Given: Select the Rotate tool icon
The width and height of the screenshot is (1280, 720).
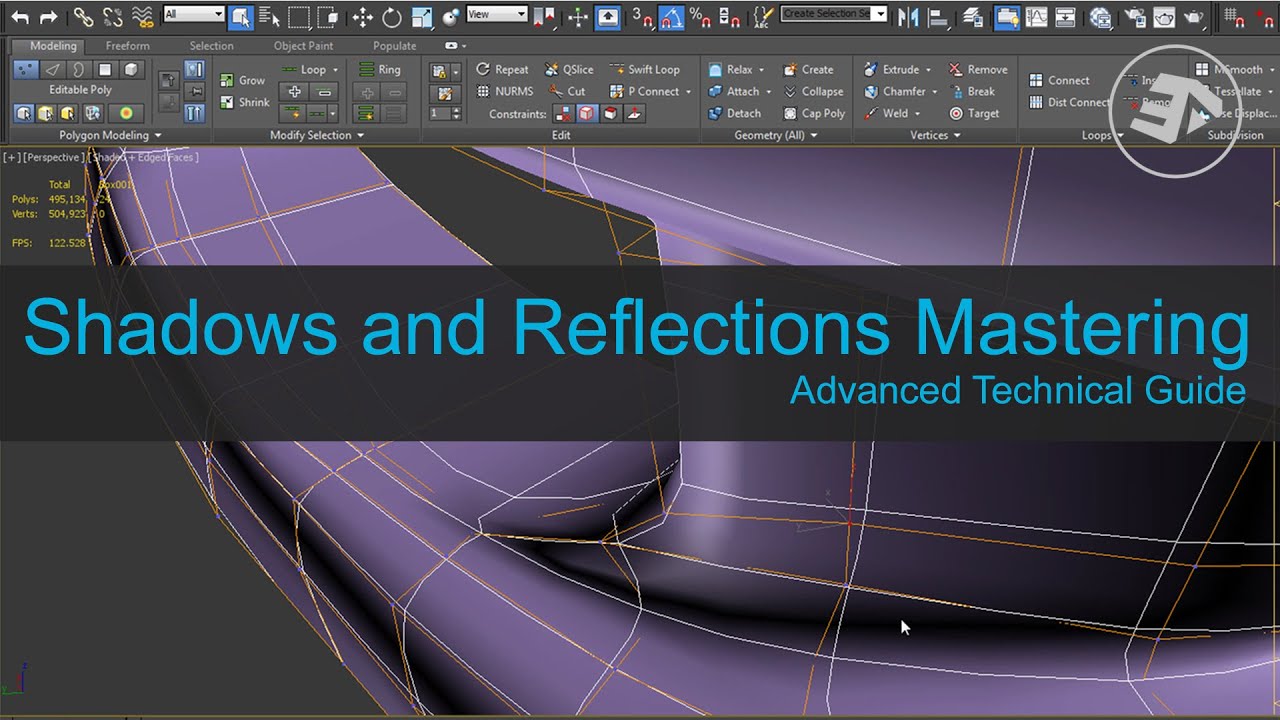Looking at the screenshot, I should (x=392, y=16).
